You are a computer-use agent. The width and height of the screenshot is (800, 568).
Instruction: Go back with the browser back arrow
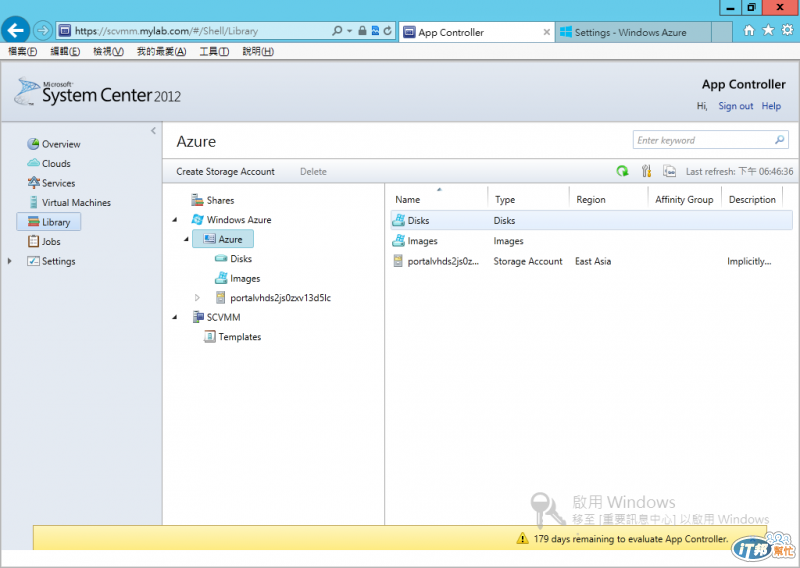[15, 31]
